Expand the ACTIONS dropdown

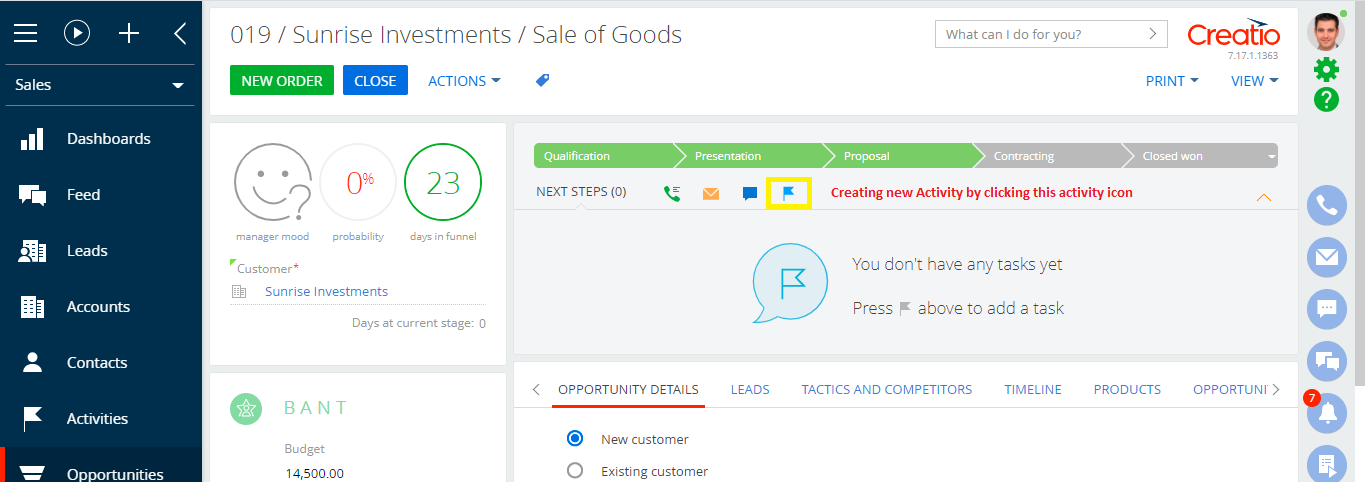[464, 81]
